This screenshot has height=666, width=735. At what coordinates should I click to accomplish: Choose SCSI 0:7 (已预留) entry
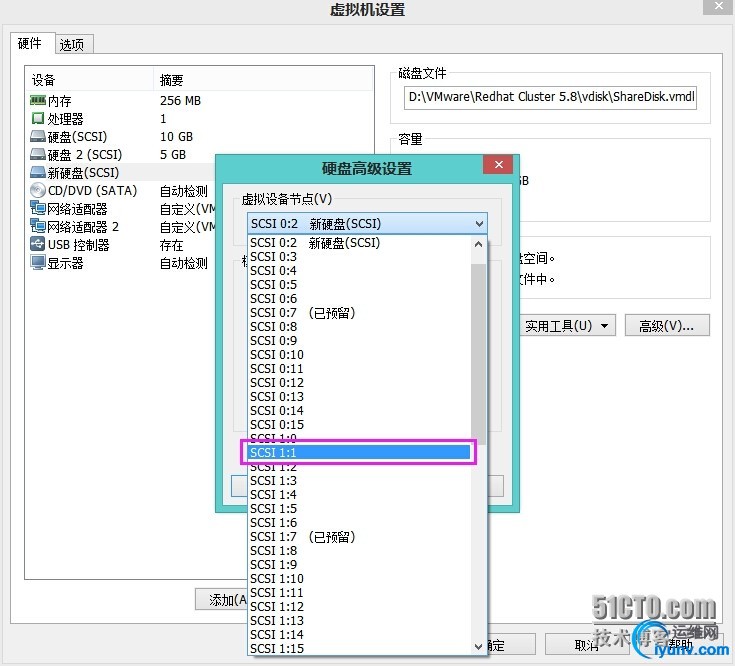point(359,313)
